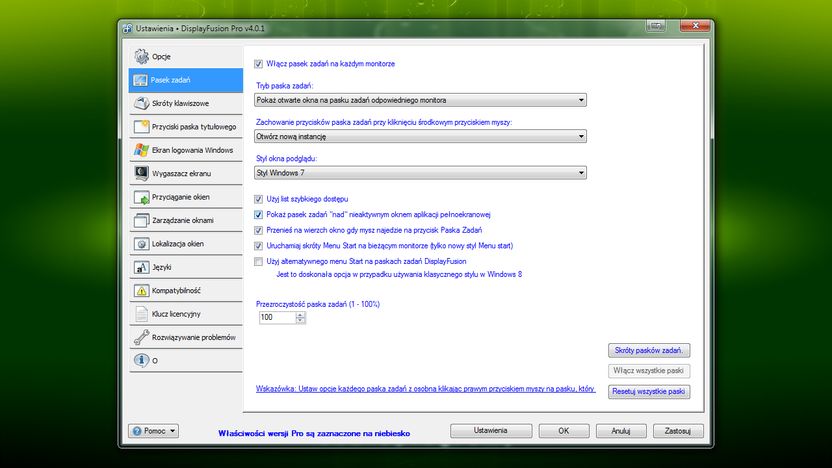Click Resetuj wszystkie paski button
Screen dimensions: 832x468
649,392
